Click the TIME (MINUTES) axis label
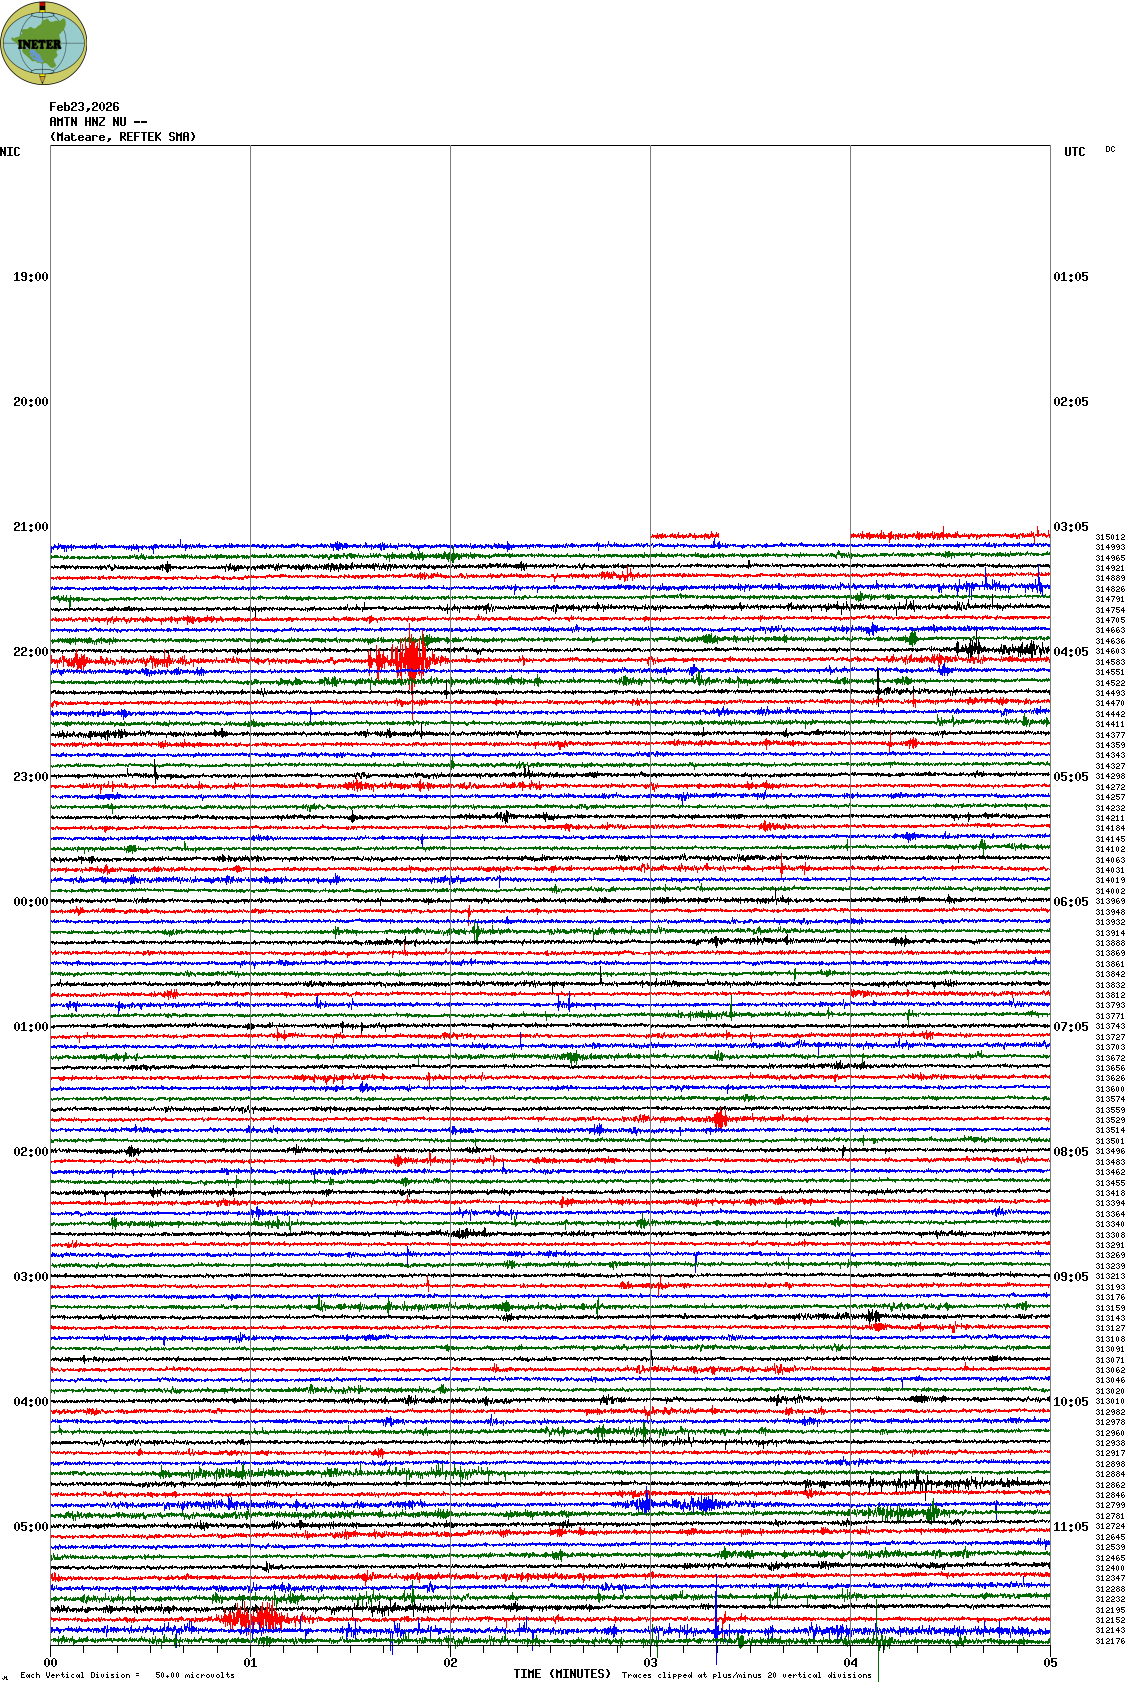 (562, 1674)
